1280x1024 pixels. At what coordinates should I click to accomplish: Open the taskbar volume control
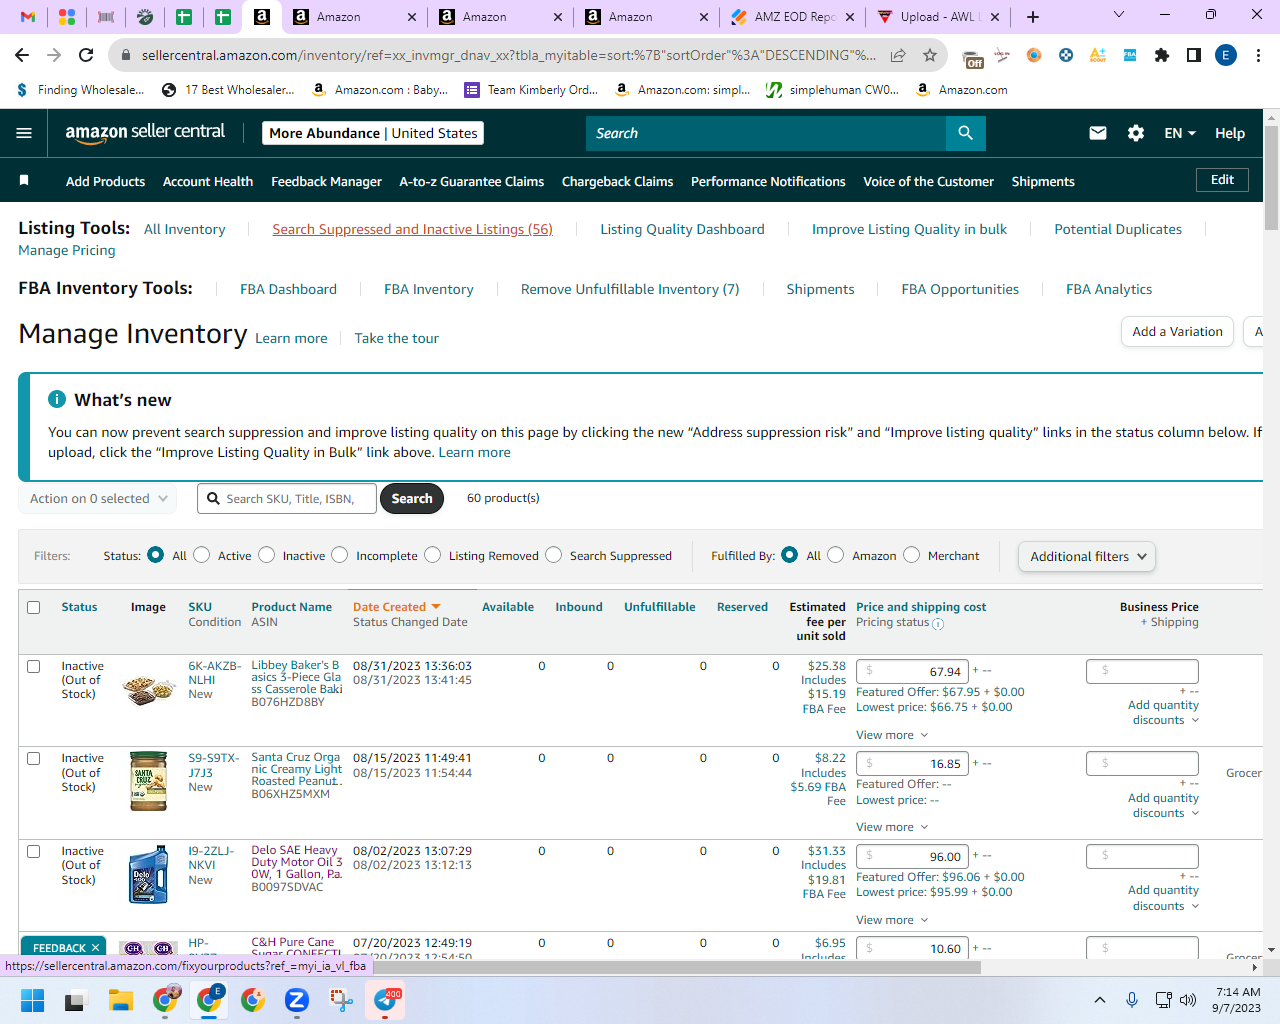tap(1188, 1000)
